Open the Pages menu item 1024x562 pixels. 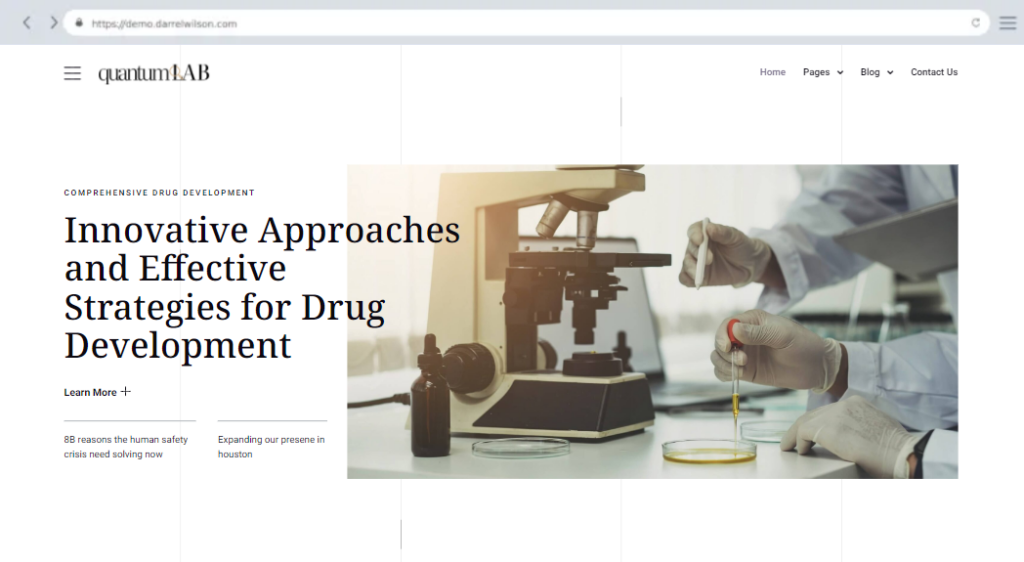pos(816,72)
